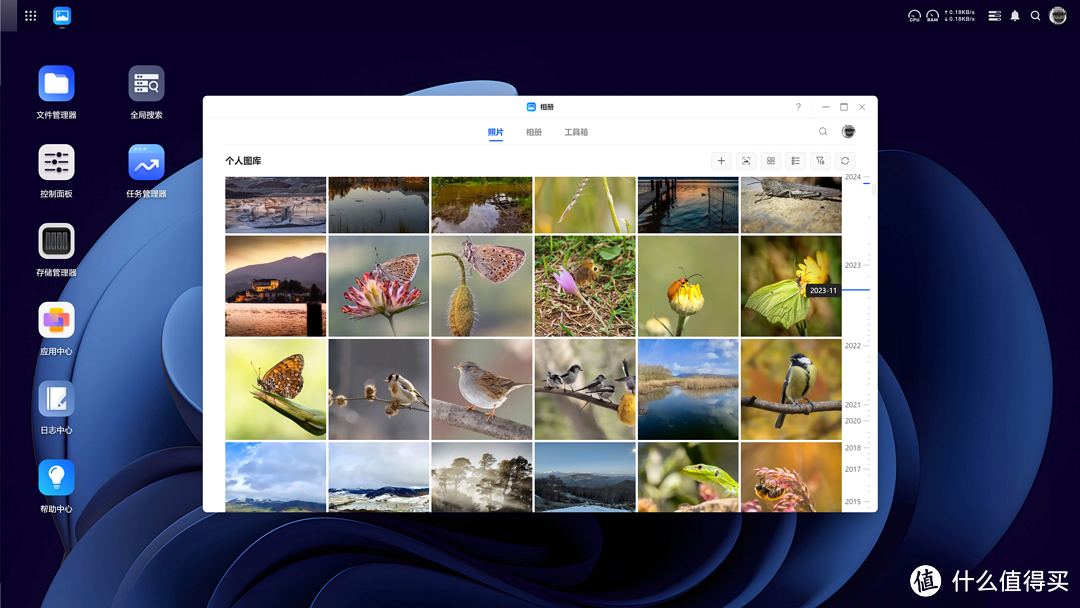This screenshot has width=1080, height=608.
Task: Switch to the 相册 tab
Action: (x=534, y=132)
